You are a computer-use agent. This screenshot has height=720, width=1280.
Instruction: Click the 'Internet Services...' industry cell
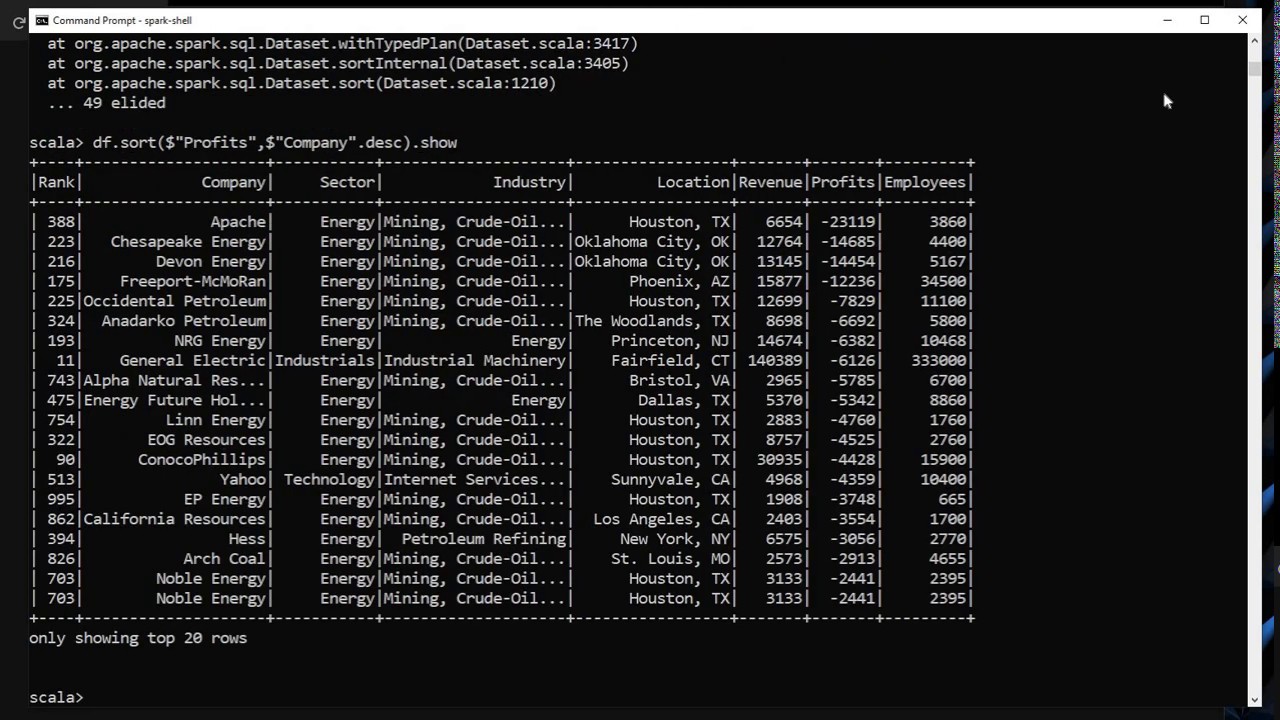coord(475,480)
